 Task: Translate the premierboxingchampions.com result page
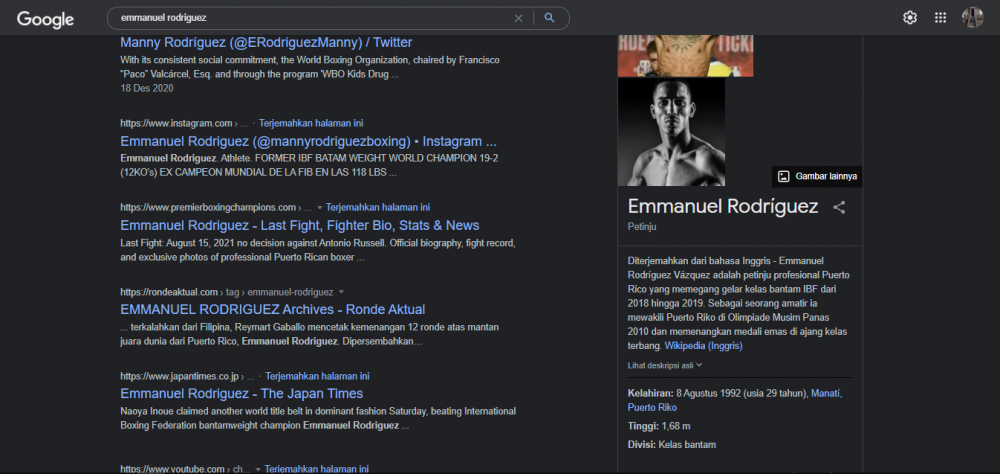tap(378, 207)
